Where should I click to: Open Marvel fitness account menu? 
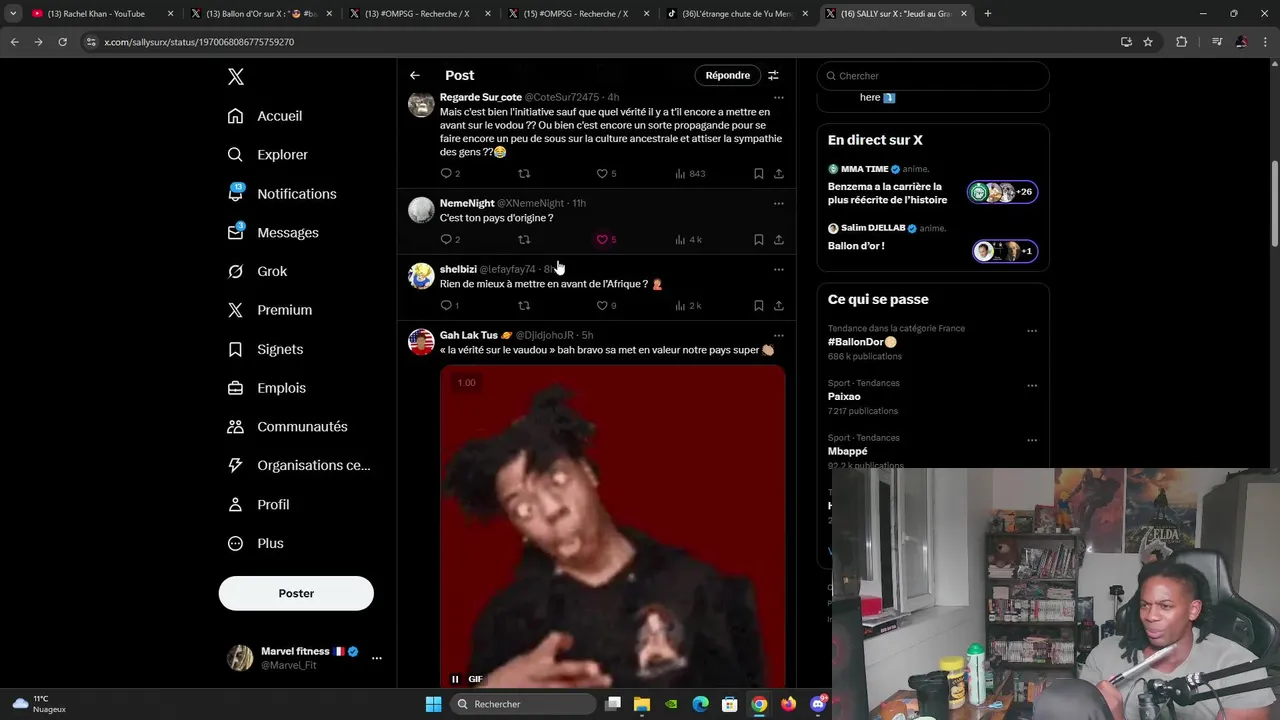pyautogui.click(x=305, y=658)
